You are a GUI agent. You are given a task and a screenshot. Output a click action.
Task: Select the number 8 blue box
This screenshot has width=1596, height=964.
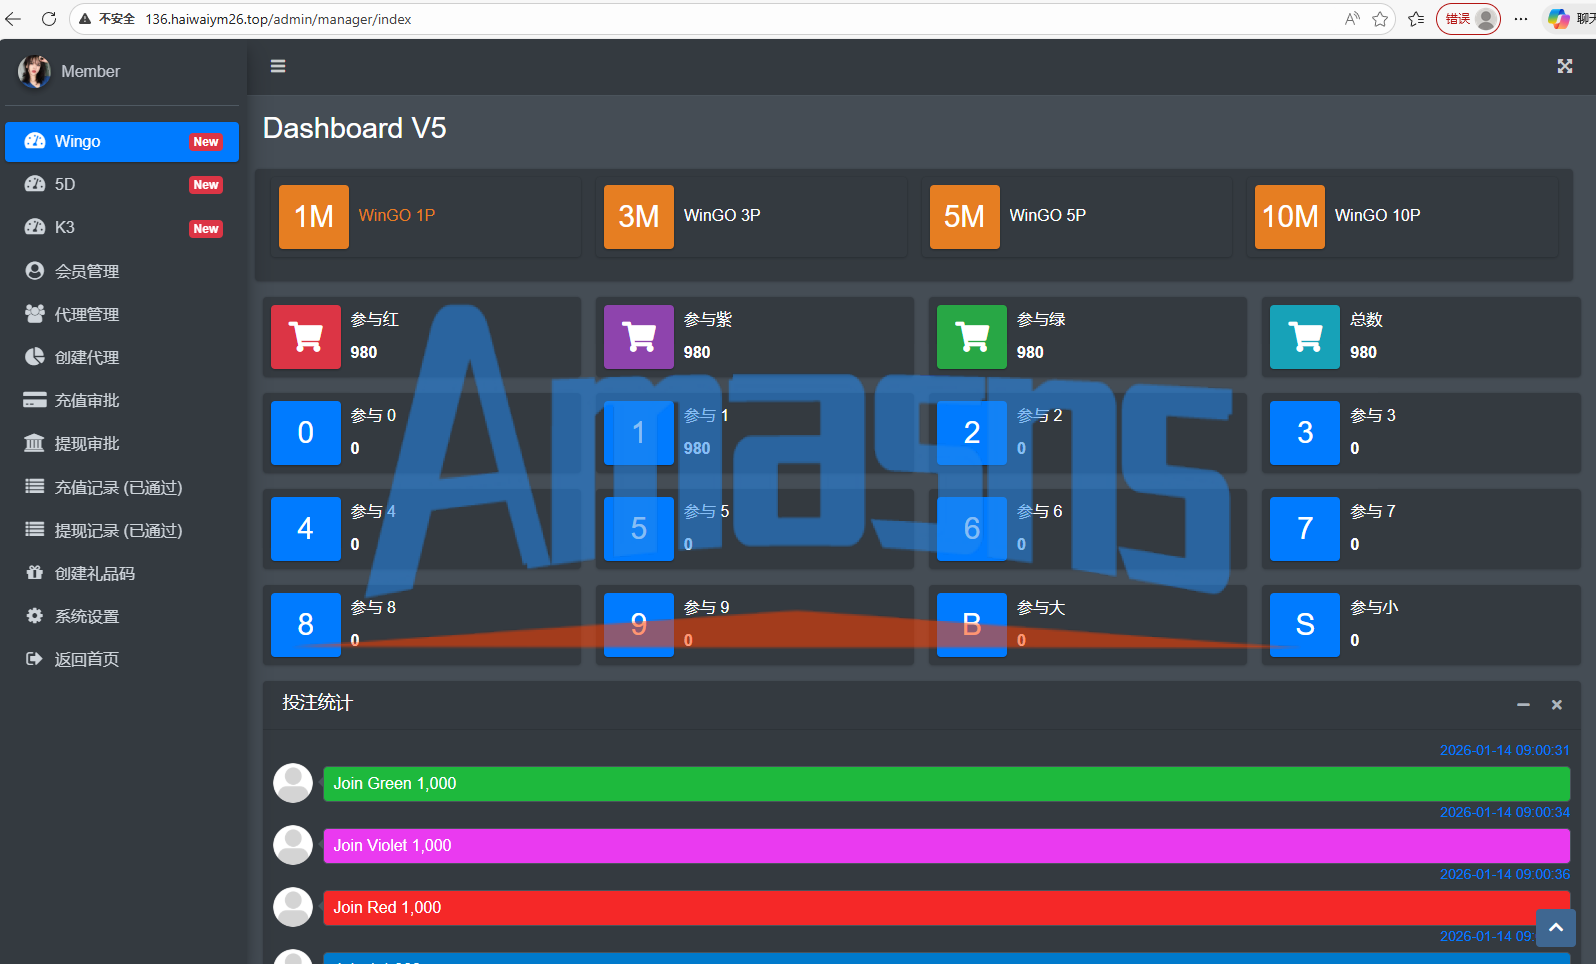coord(306,624)
